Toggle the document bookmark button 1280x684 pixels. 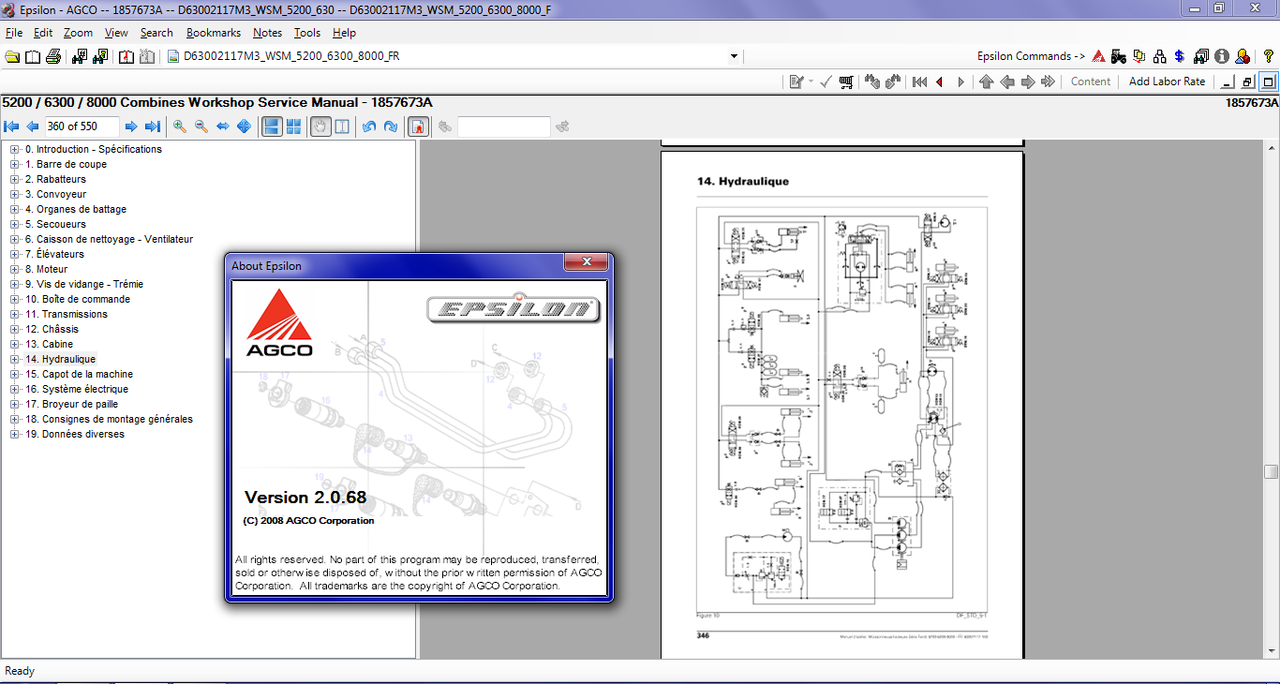tap(419, 126)
